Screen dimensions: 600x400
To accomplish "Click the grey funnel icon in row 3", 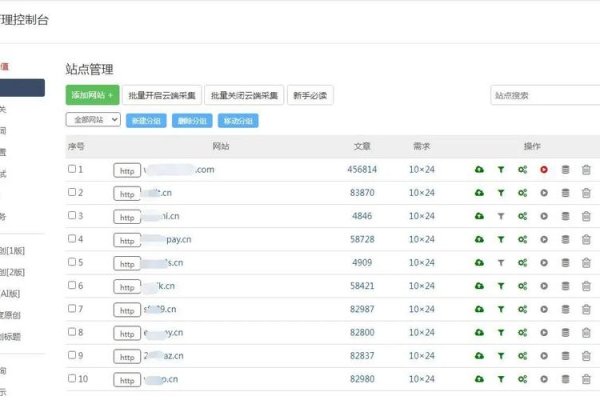I will click(501, 216).
